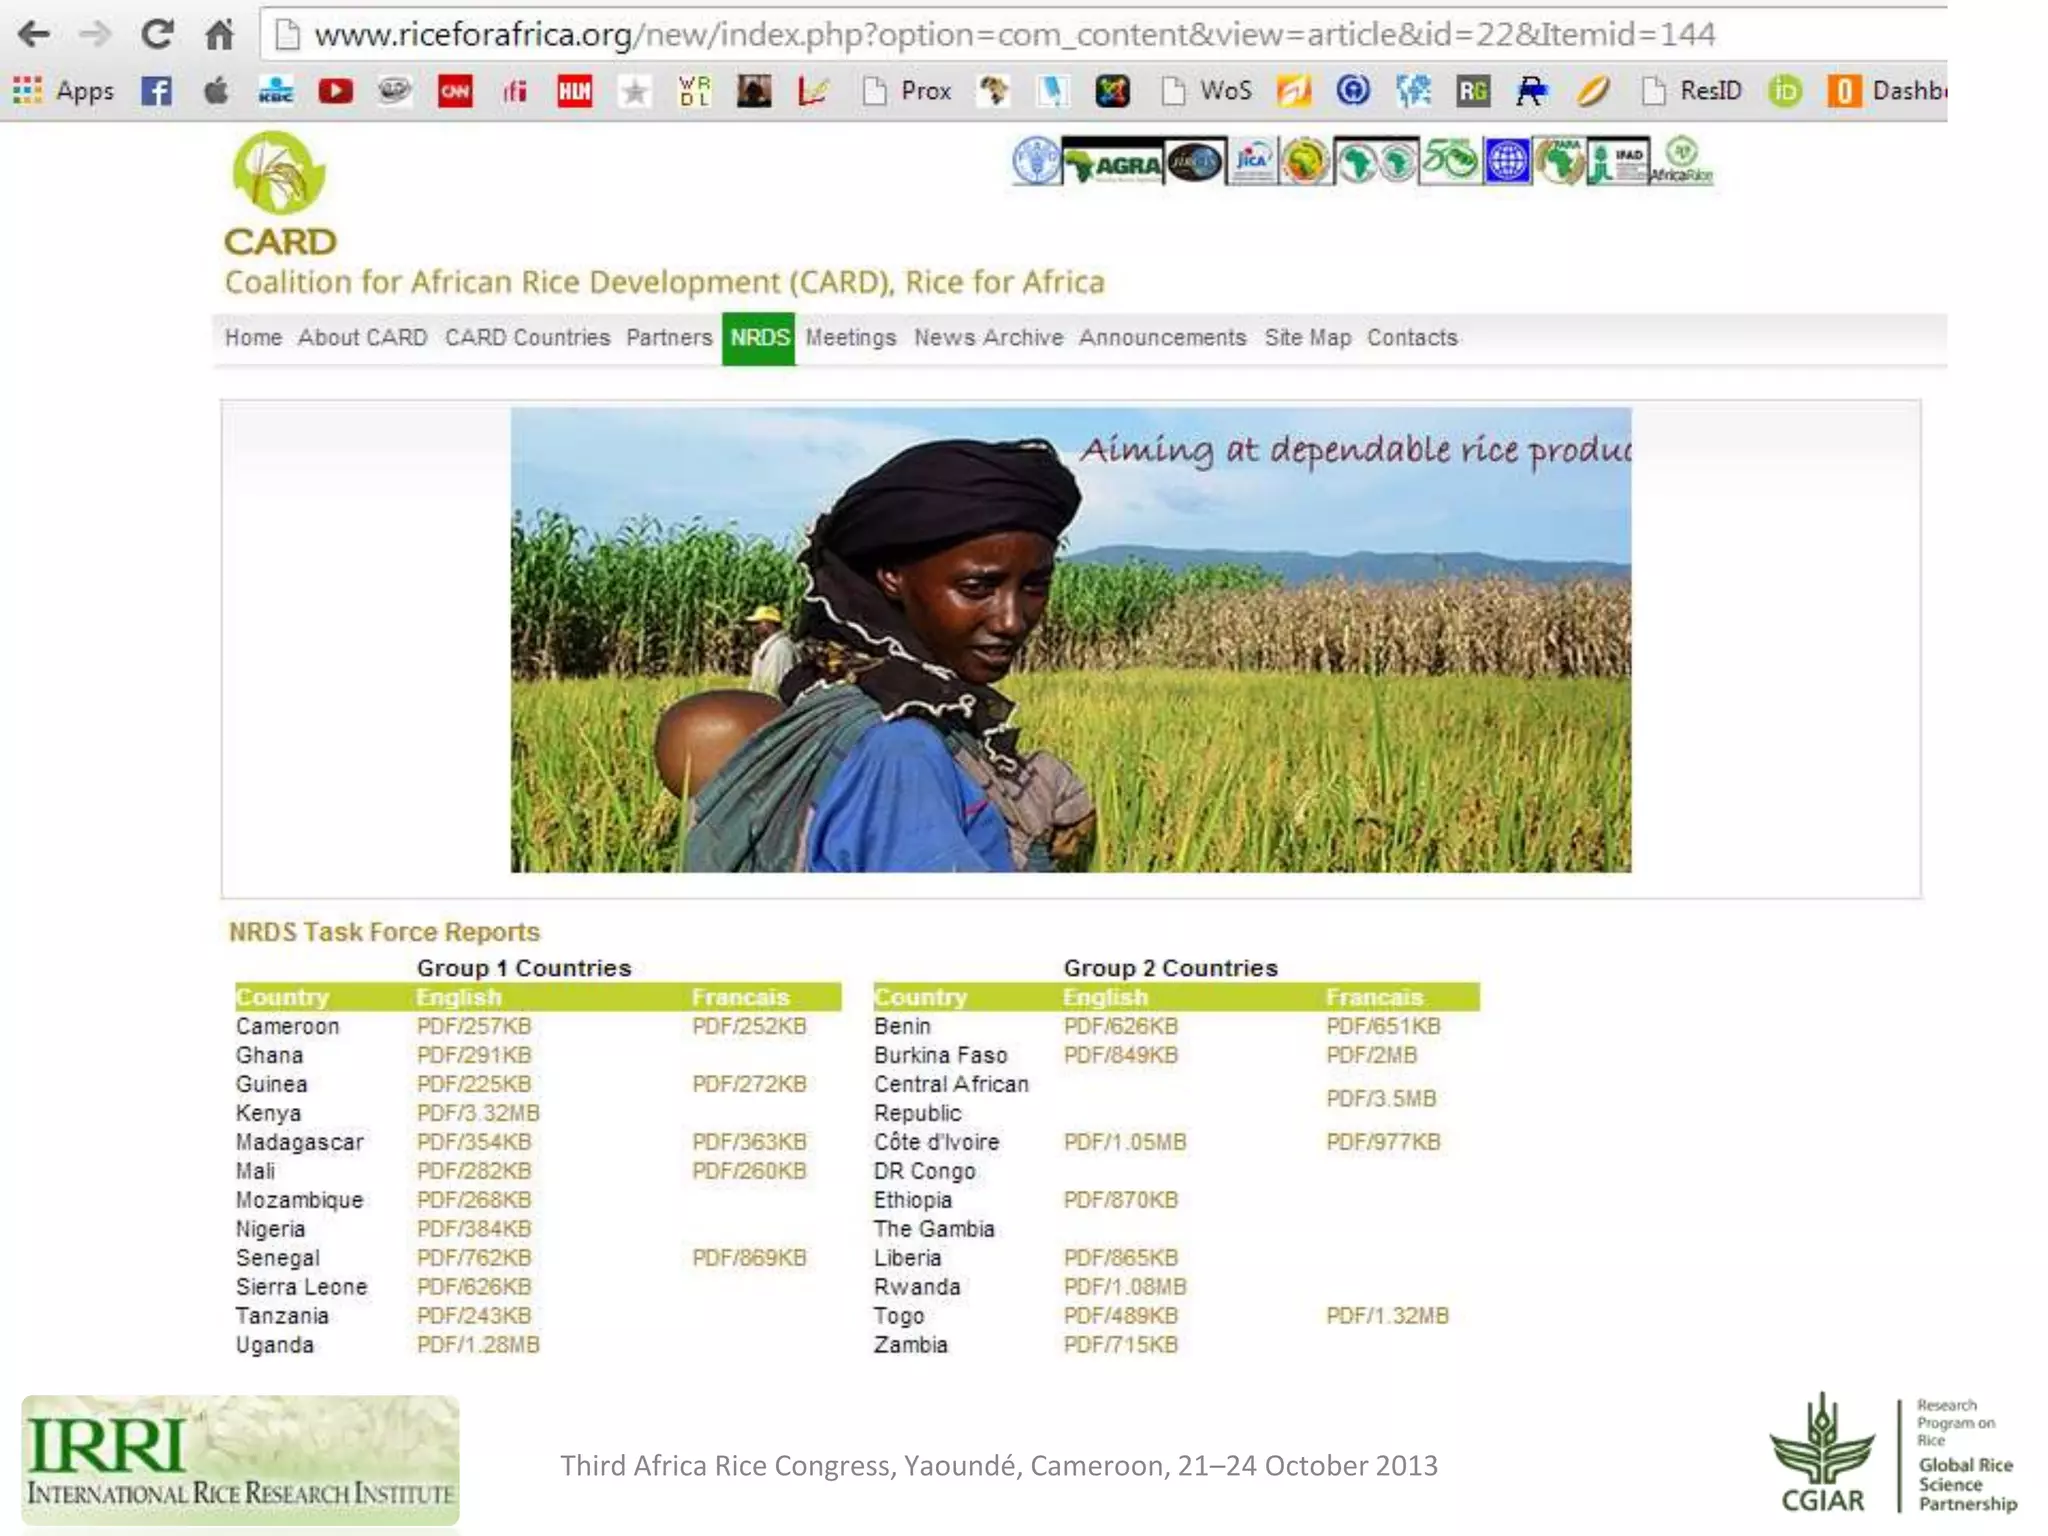
Task: Open the News Archive menu item
Action: coord(988,338)
